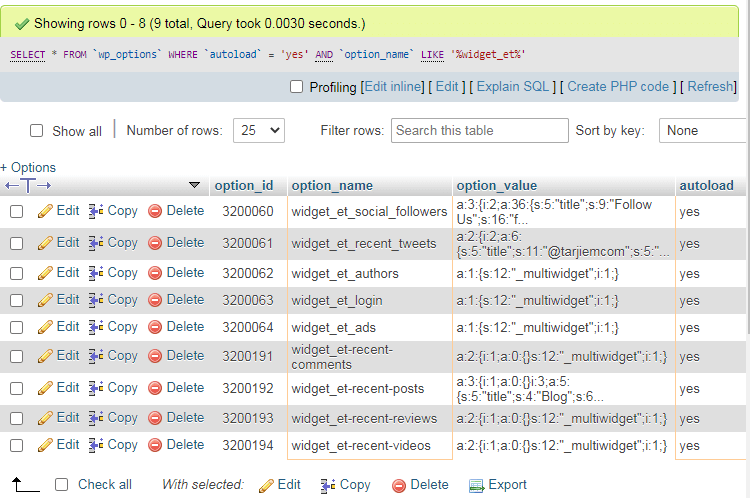
Task: Click the option_value cell for widget_et_recent_tweets
Action: coord(563,244)
